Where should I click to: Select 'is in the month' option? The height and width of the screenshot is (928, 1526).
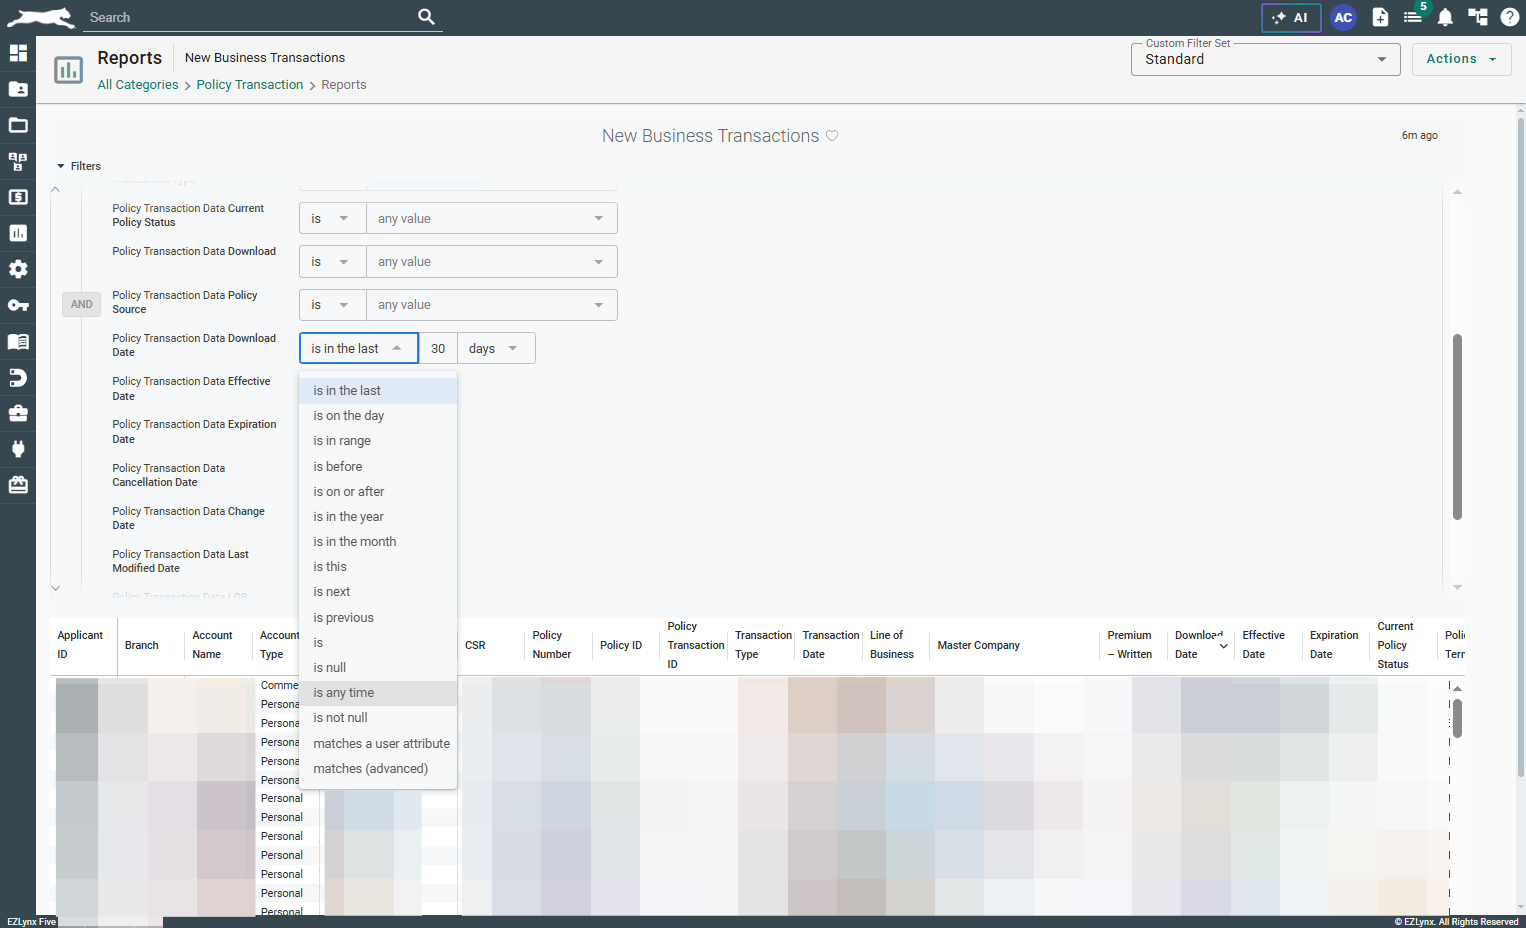point(378,542)
